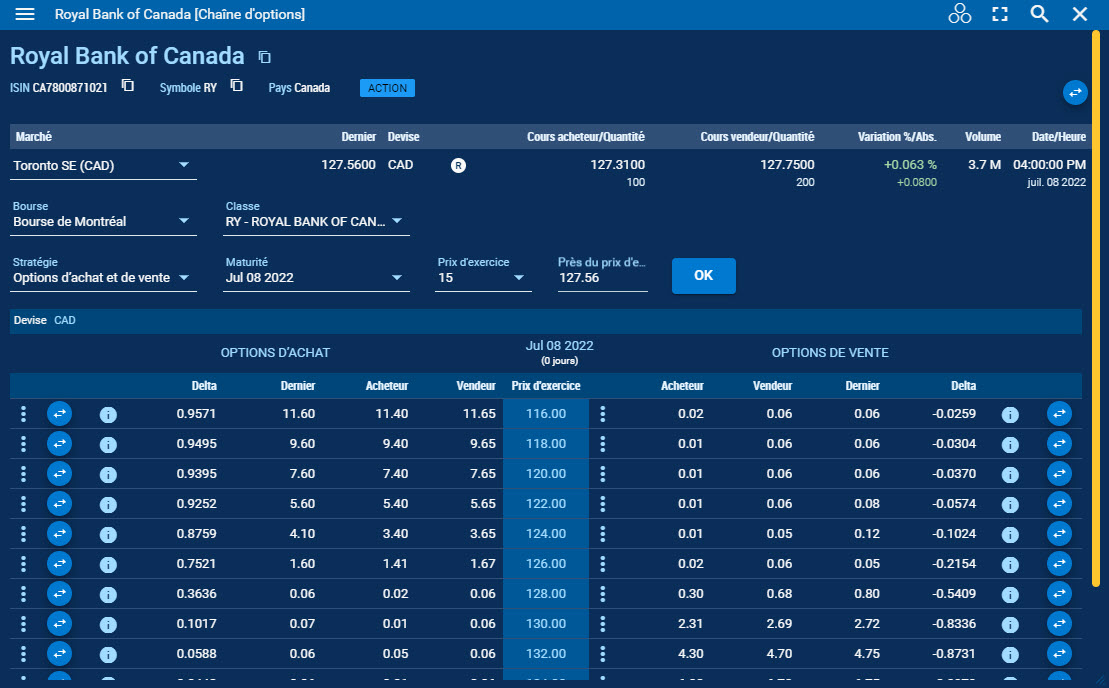Screen dimensions: 1109x688
Task: Expand the Bourse de Montréal dropdown
Action: point(184,221)
